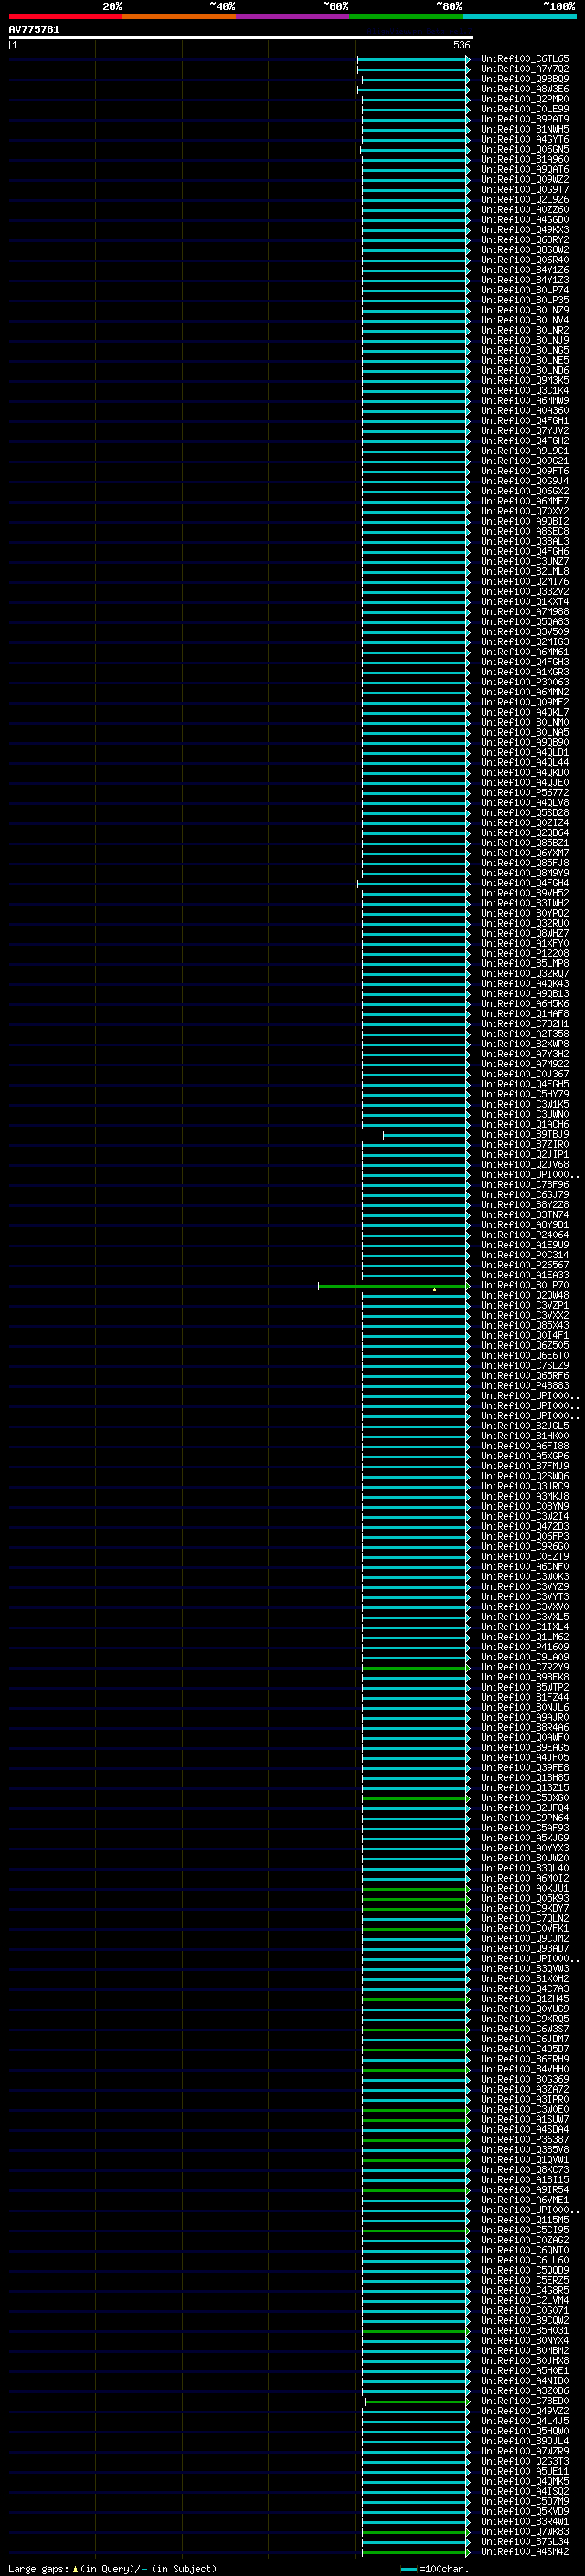Click the 536 query length marker
The height and width of the screenshot is (2576, 585).
462,45
